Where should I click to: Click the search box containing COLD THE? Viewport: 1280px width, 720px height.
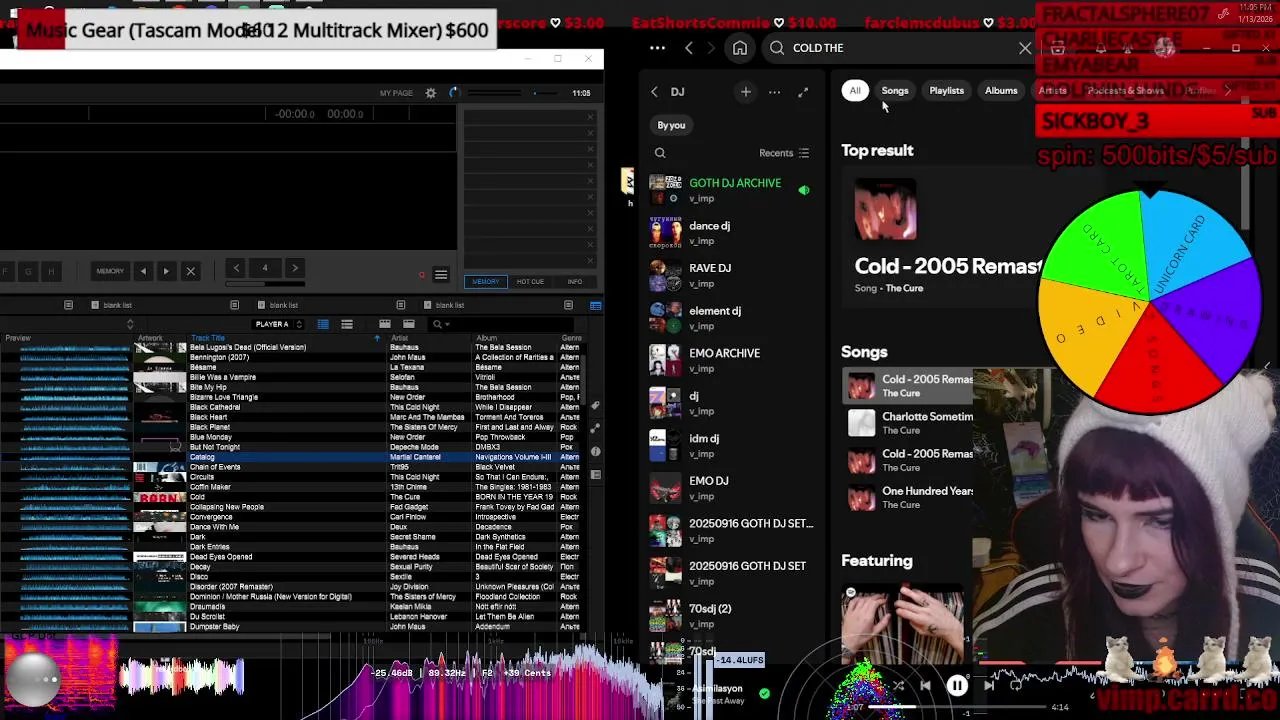point(900,48)
